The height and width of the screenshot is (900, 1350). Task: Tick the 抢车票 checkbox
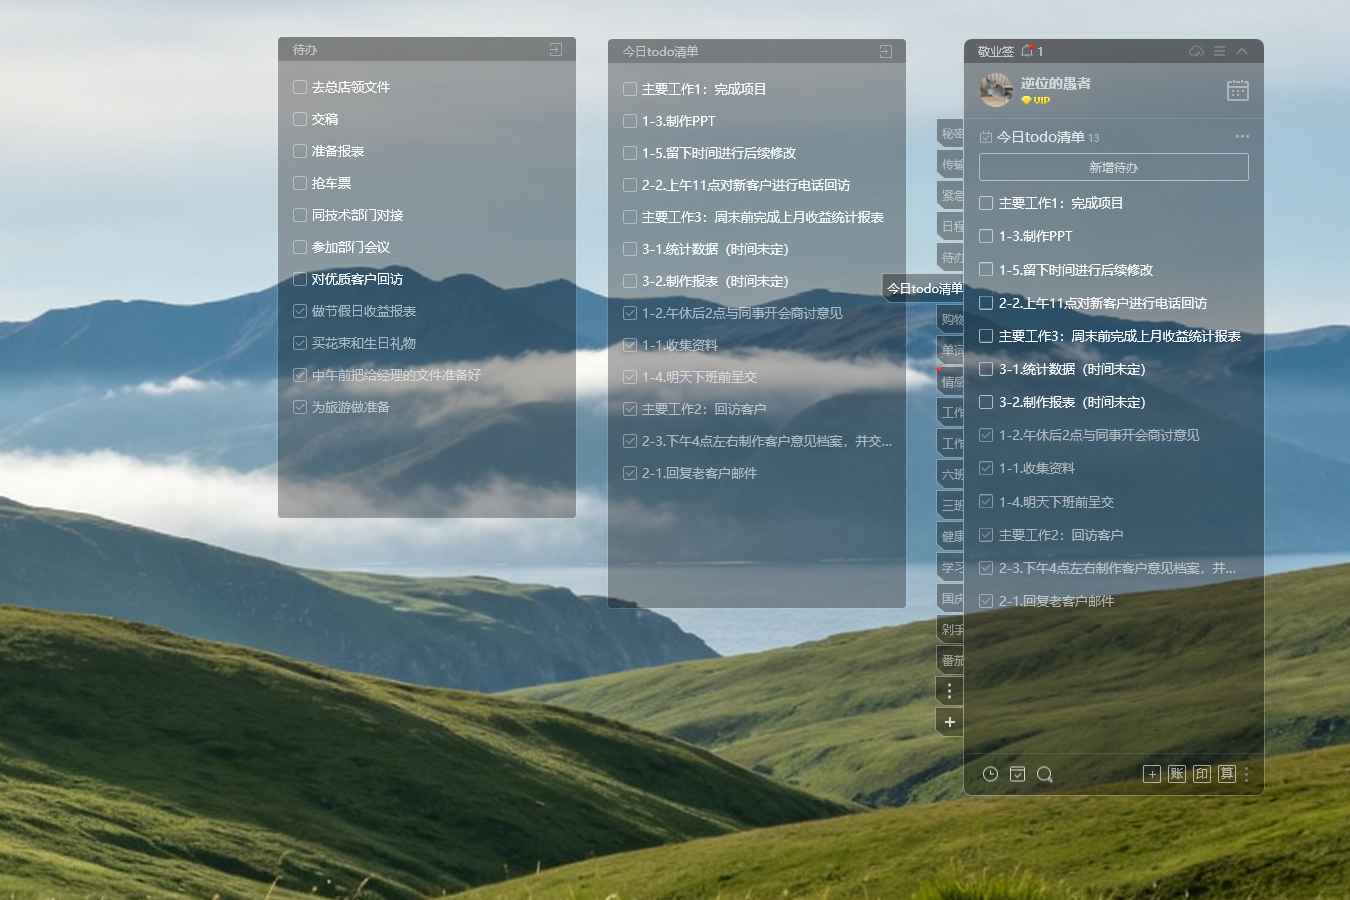point(300,183)
